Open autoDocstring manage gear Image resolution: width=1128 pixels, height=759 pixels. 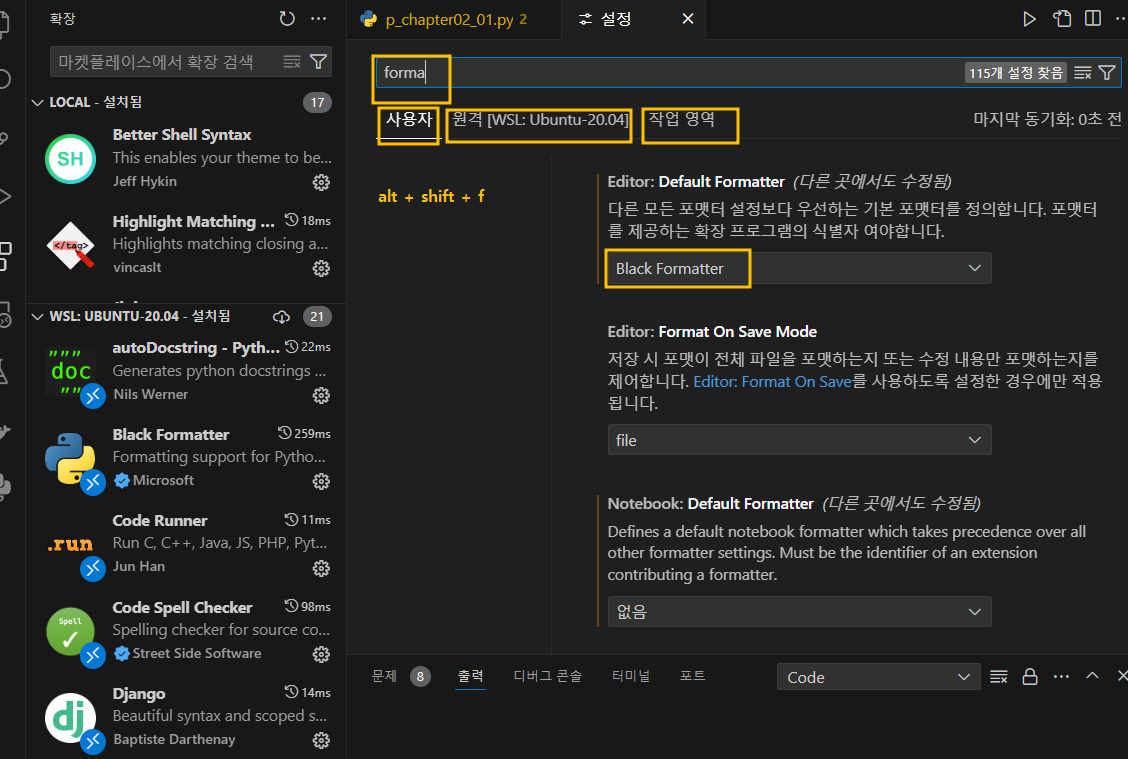coord(321,395)
